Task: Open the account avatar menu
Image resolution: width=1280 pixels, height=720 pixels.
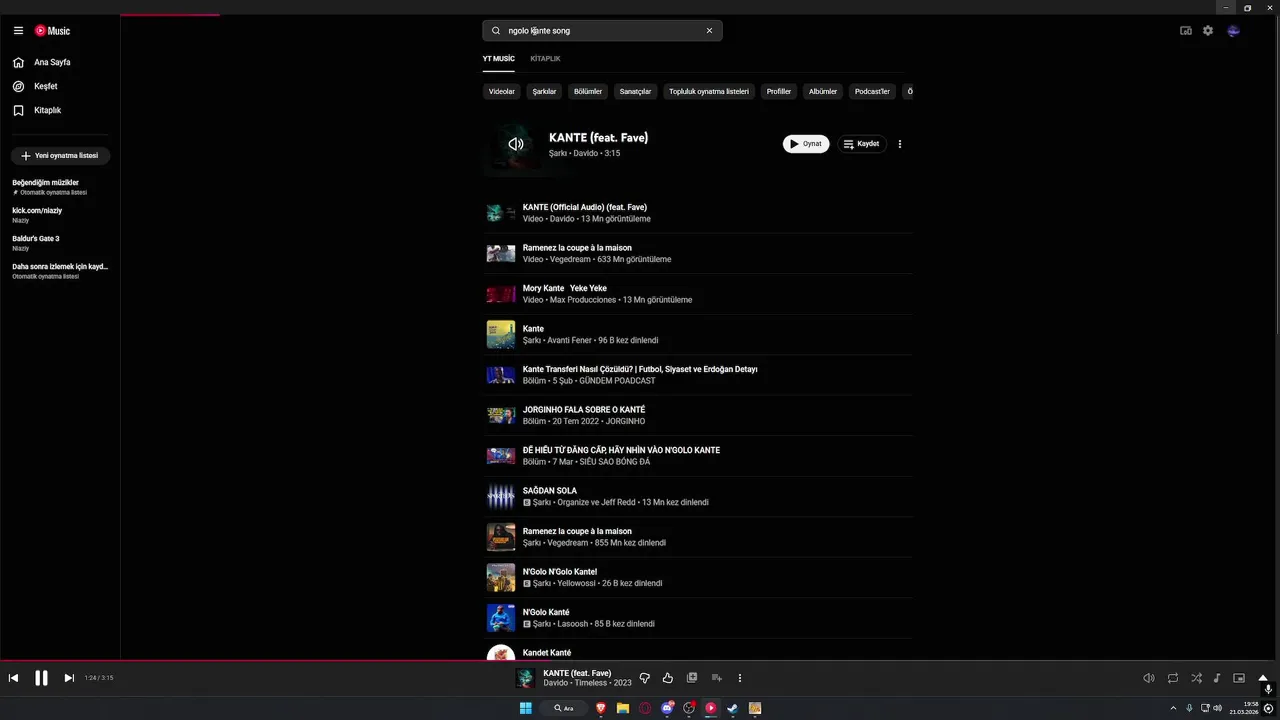Action: [x=1234, y=31]
